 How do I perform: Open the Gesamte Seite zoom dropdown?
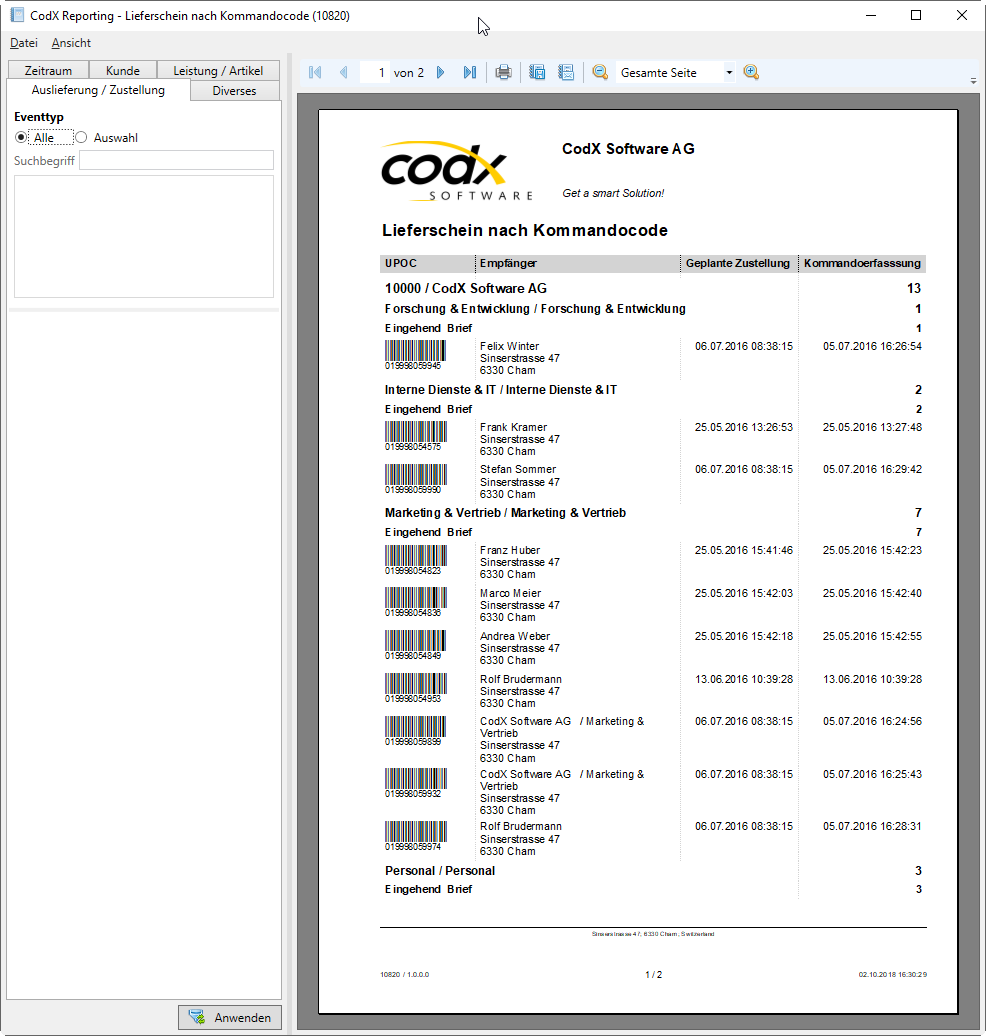729,73
